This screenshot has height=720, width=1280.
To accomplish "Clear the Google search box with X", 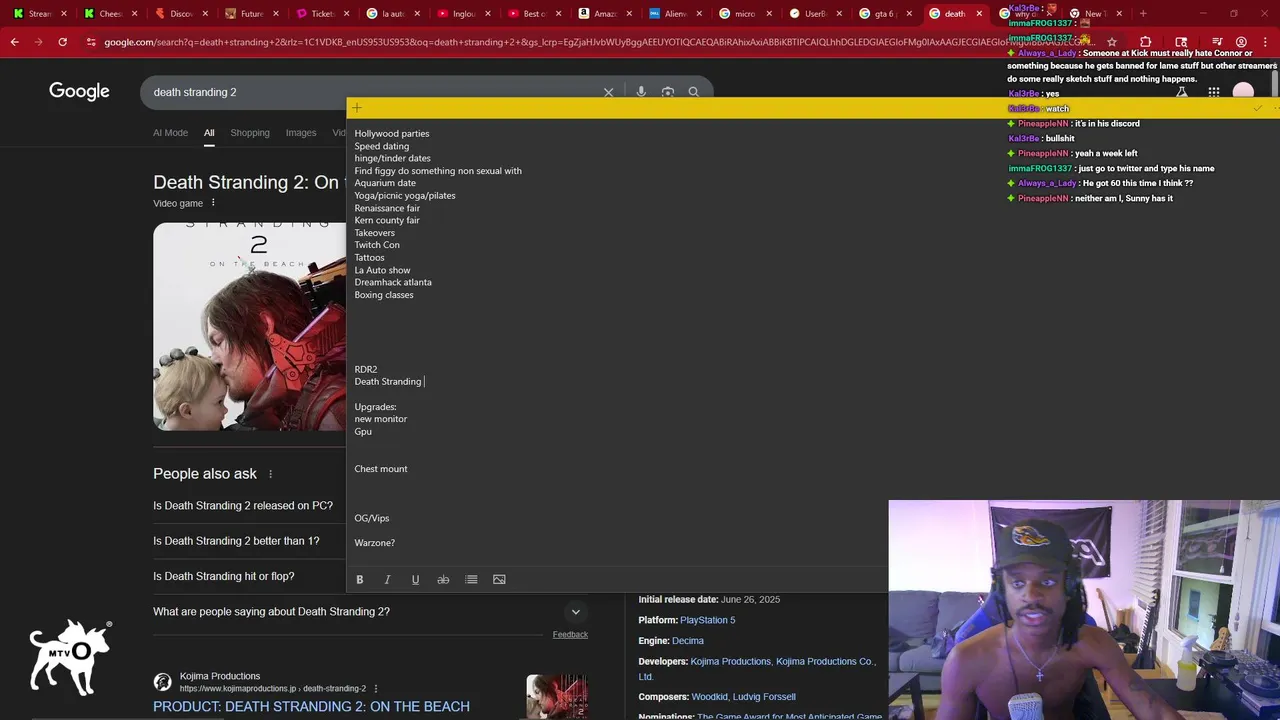I will (x=608, y=92).
